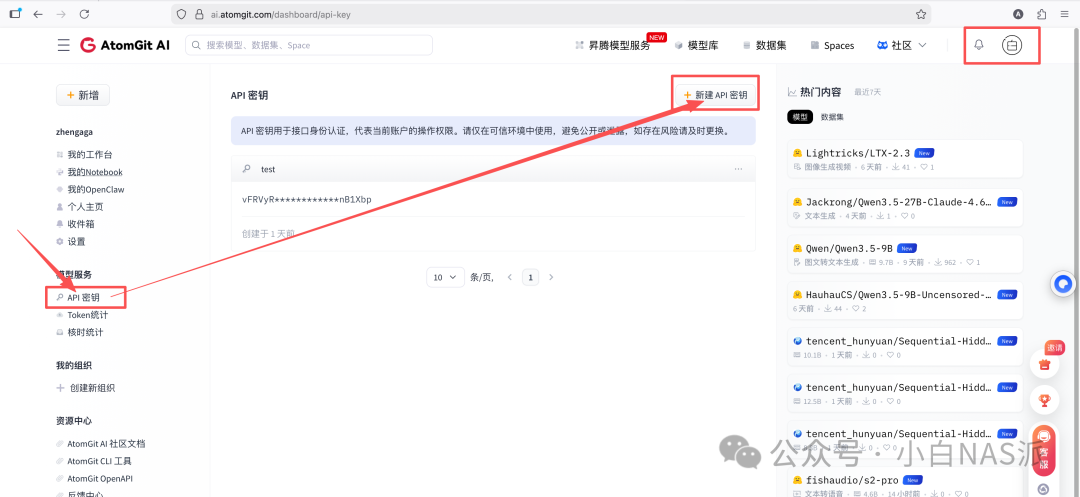Viewport: 1080px width, 497px height.
Task: Open the fishaudio/s2-pro model card
Action: pyautogui.click(x=905, y=484)
